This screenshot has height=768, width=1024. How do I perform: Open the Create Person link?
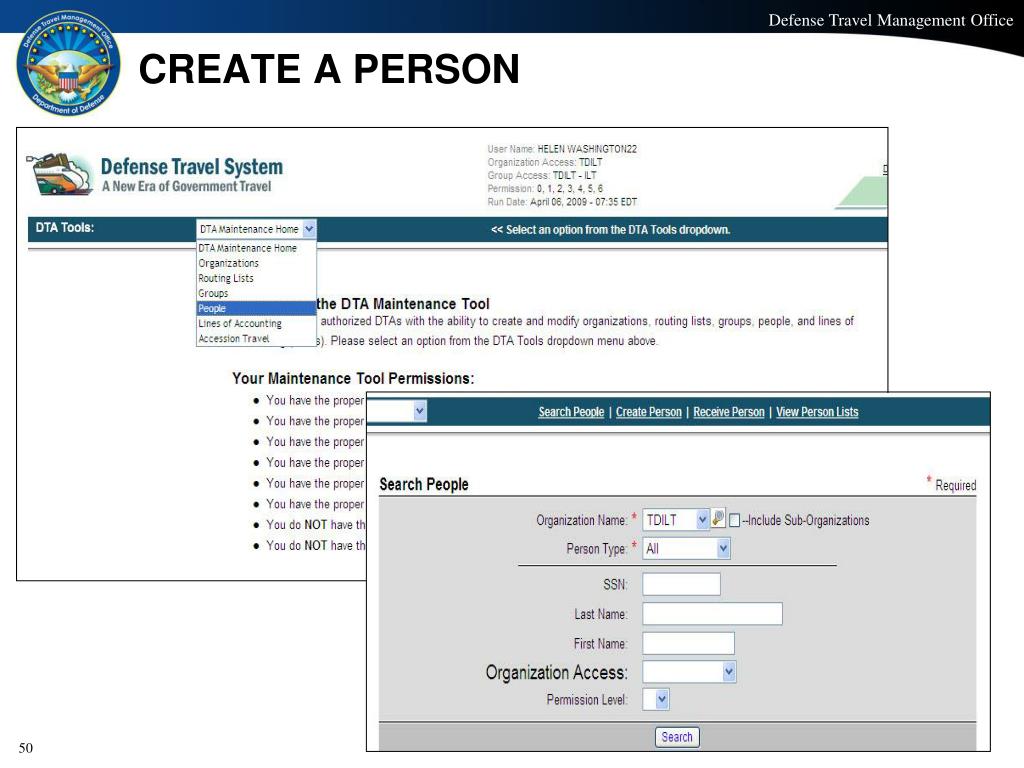coord(648,412)
